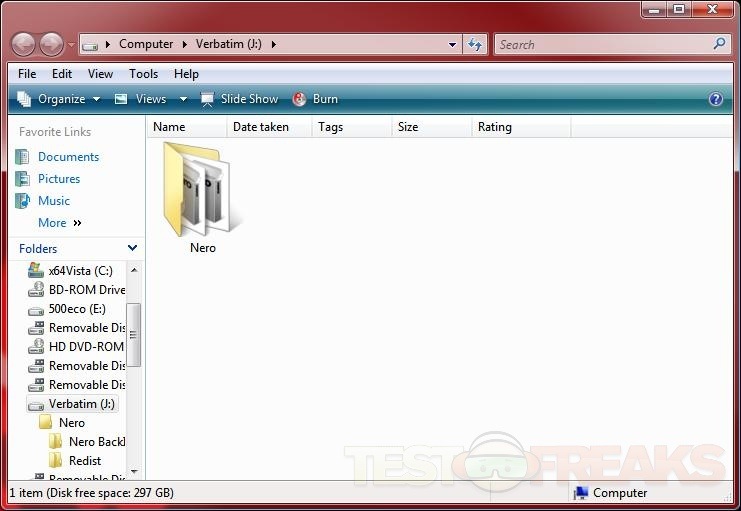This screenshot has height=511, width=741.
Task: Click the Forward navigation arrow button
Action: coord(51,45)
